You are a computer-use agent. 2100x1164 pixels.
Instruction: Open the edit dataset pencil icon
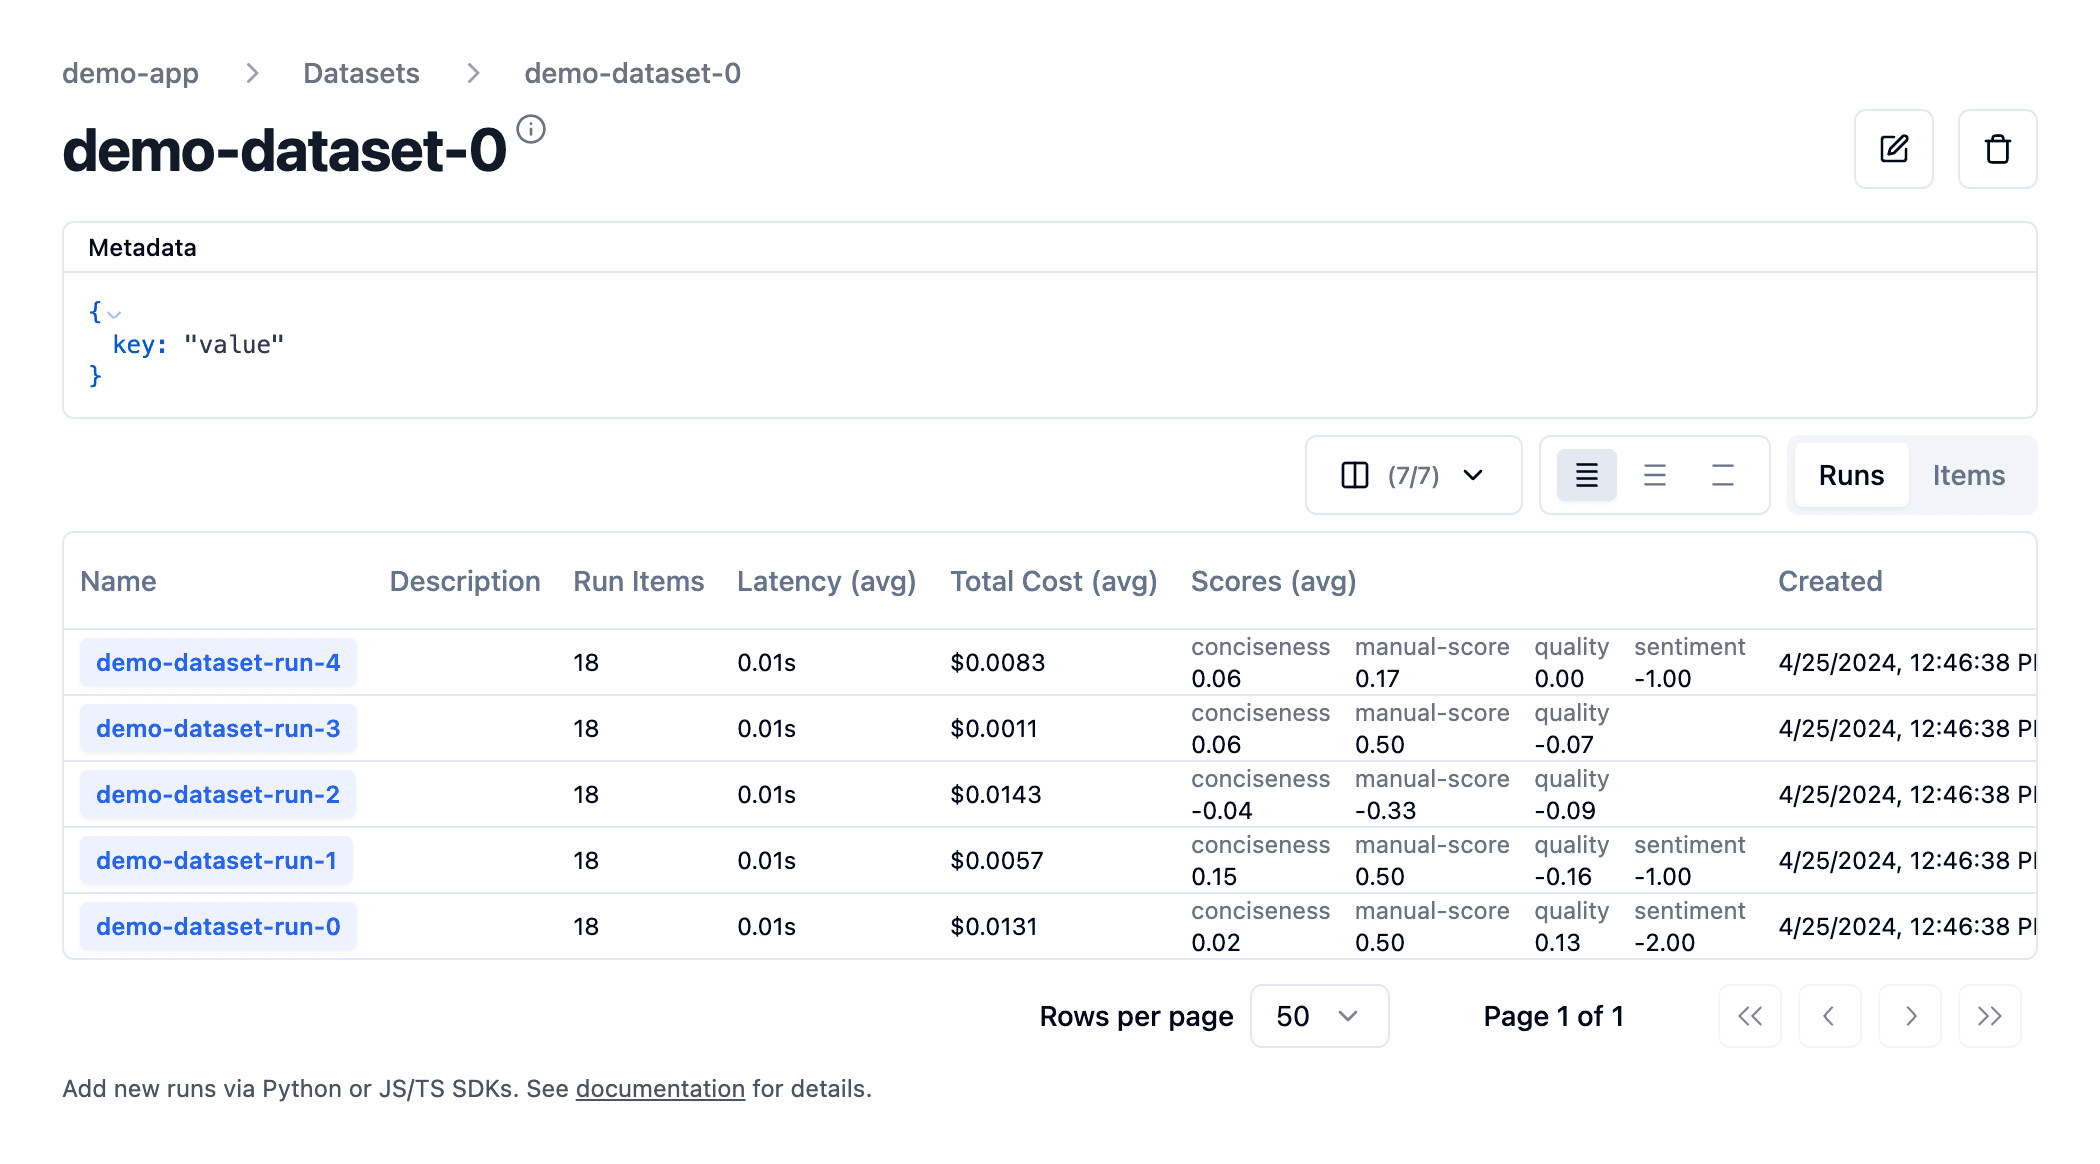(x=1894, y=149)
